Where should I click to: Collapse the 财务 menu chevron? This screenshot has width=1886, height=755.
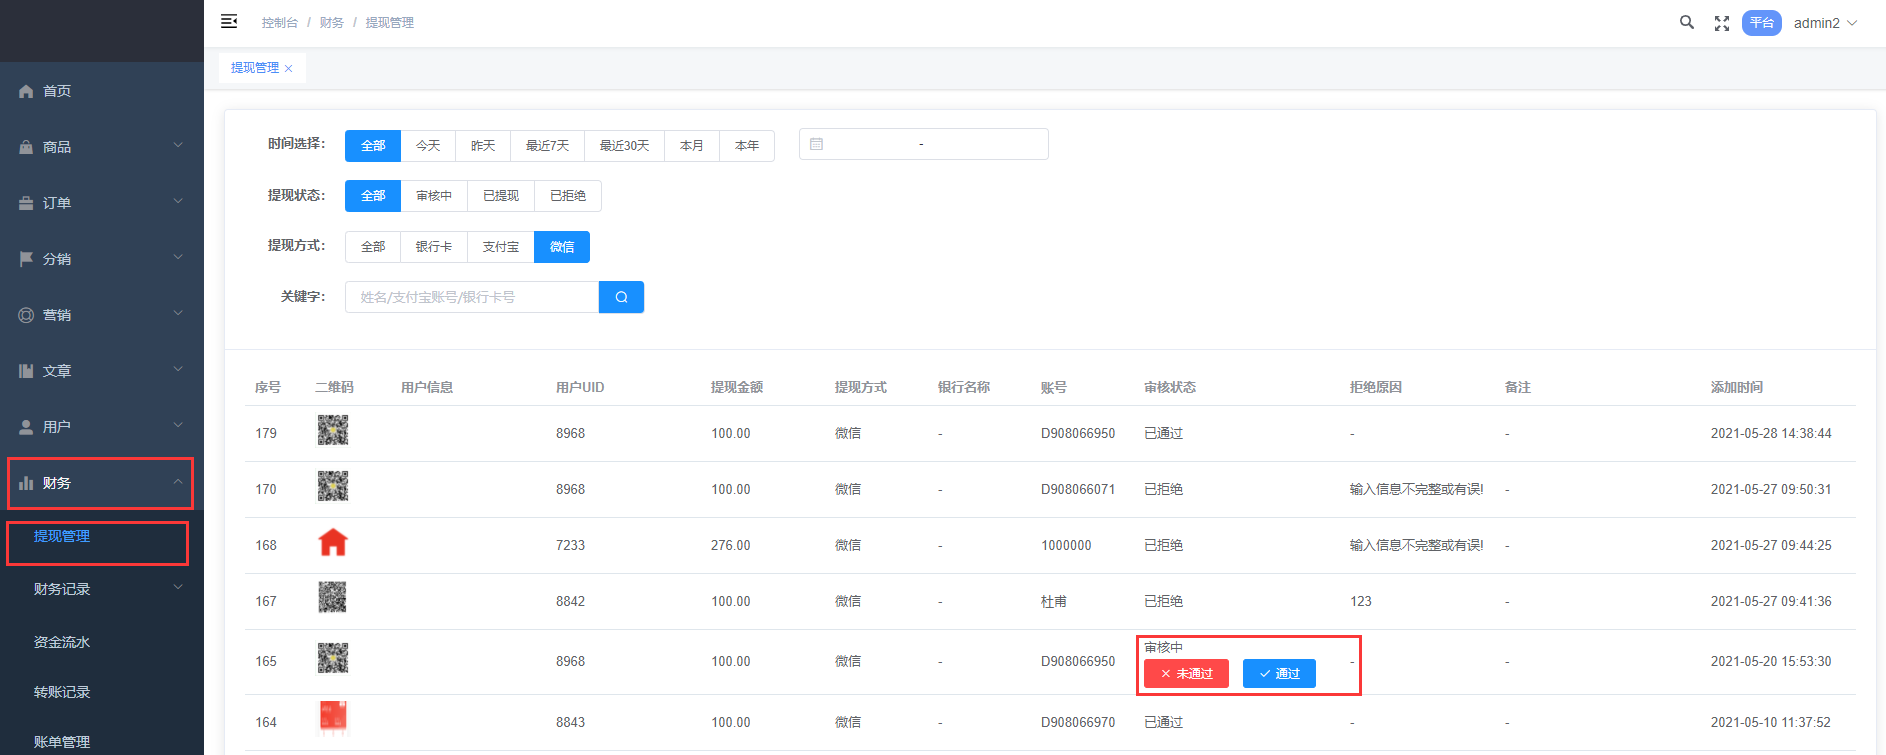(x=178, y=481)
